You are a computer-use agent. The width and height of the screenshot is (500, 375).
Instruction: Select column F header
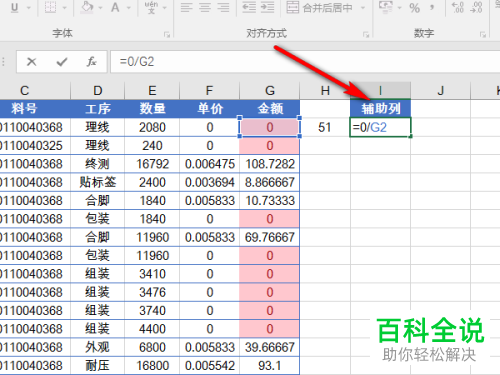pyautogui.click(x=209, y=90)
